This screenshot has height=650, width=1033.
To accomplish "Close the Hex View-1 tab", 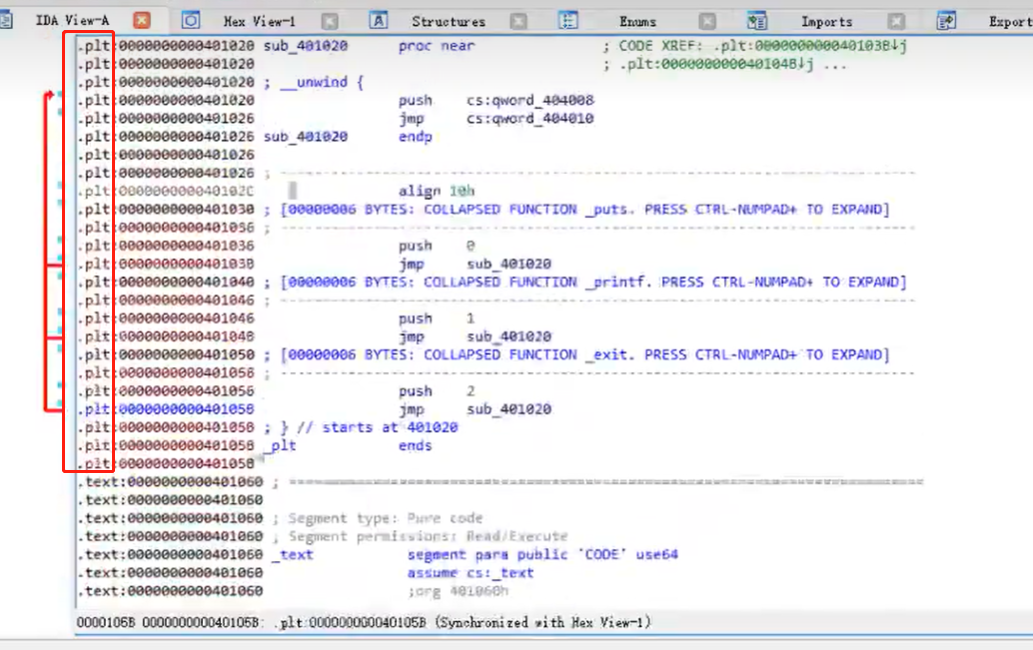I will [x=330, y=21].
